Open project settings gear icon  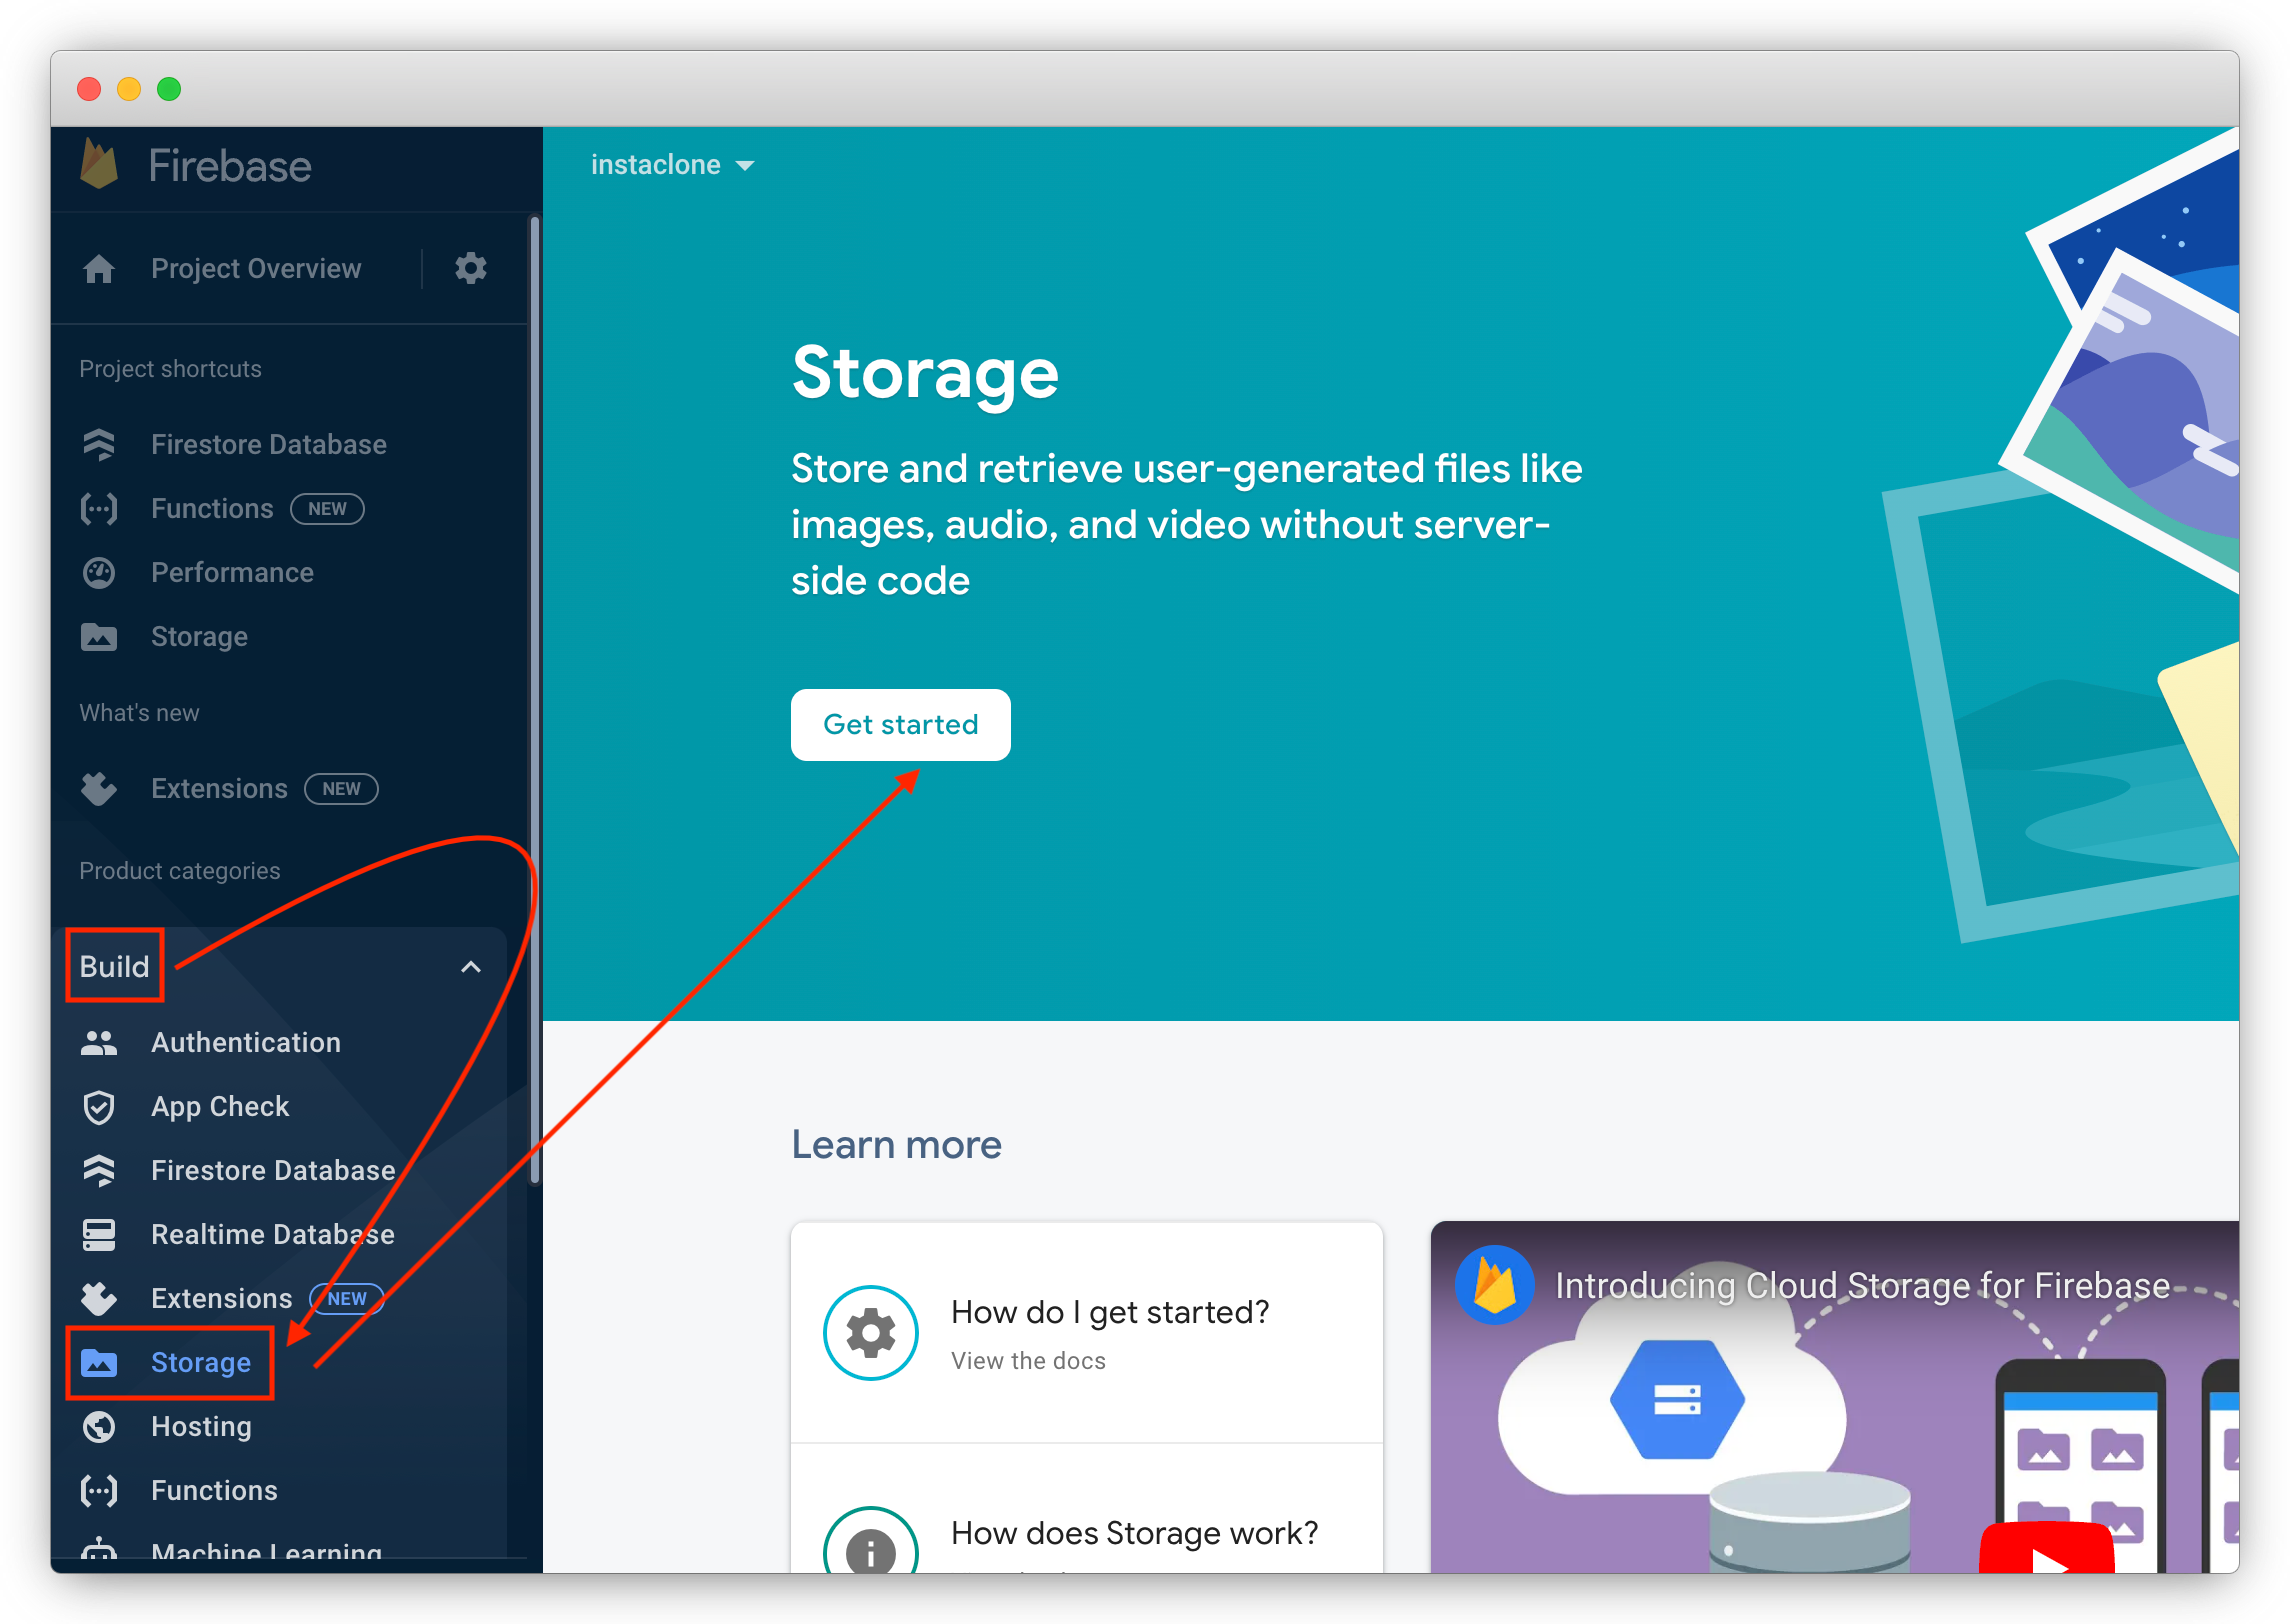[x=471, y=268]
